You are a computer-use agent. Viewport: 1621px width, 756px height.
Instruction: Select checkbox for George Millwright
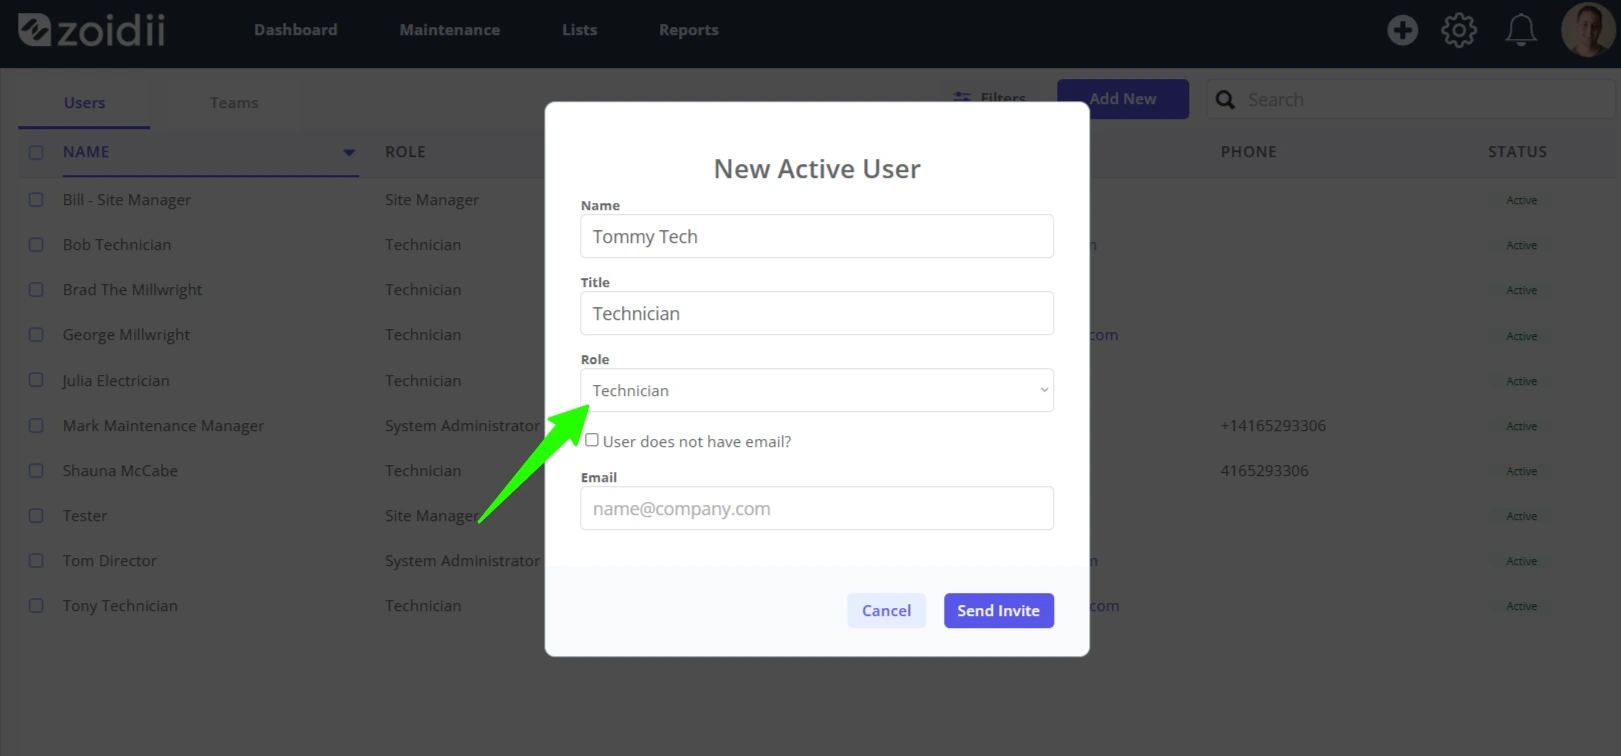pyautogui.click(x=36, y=335)
